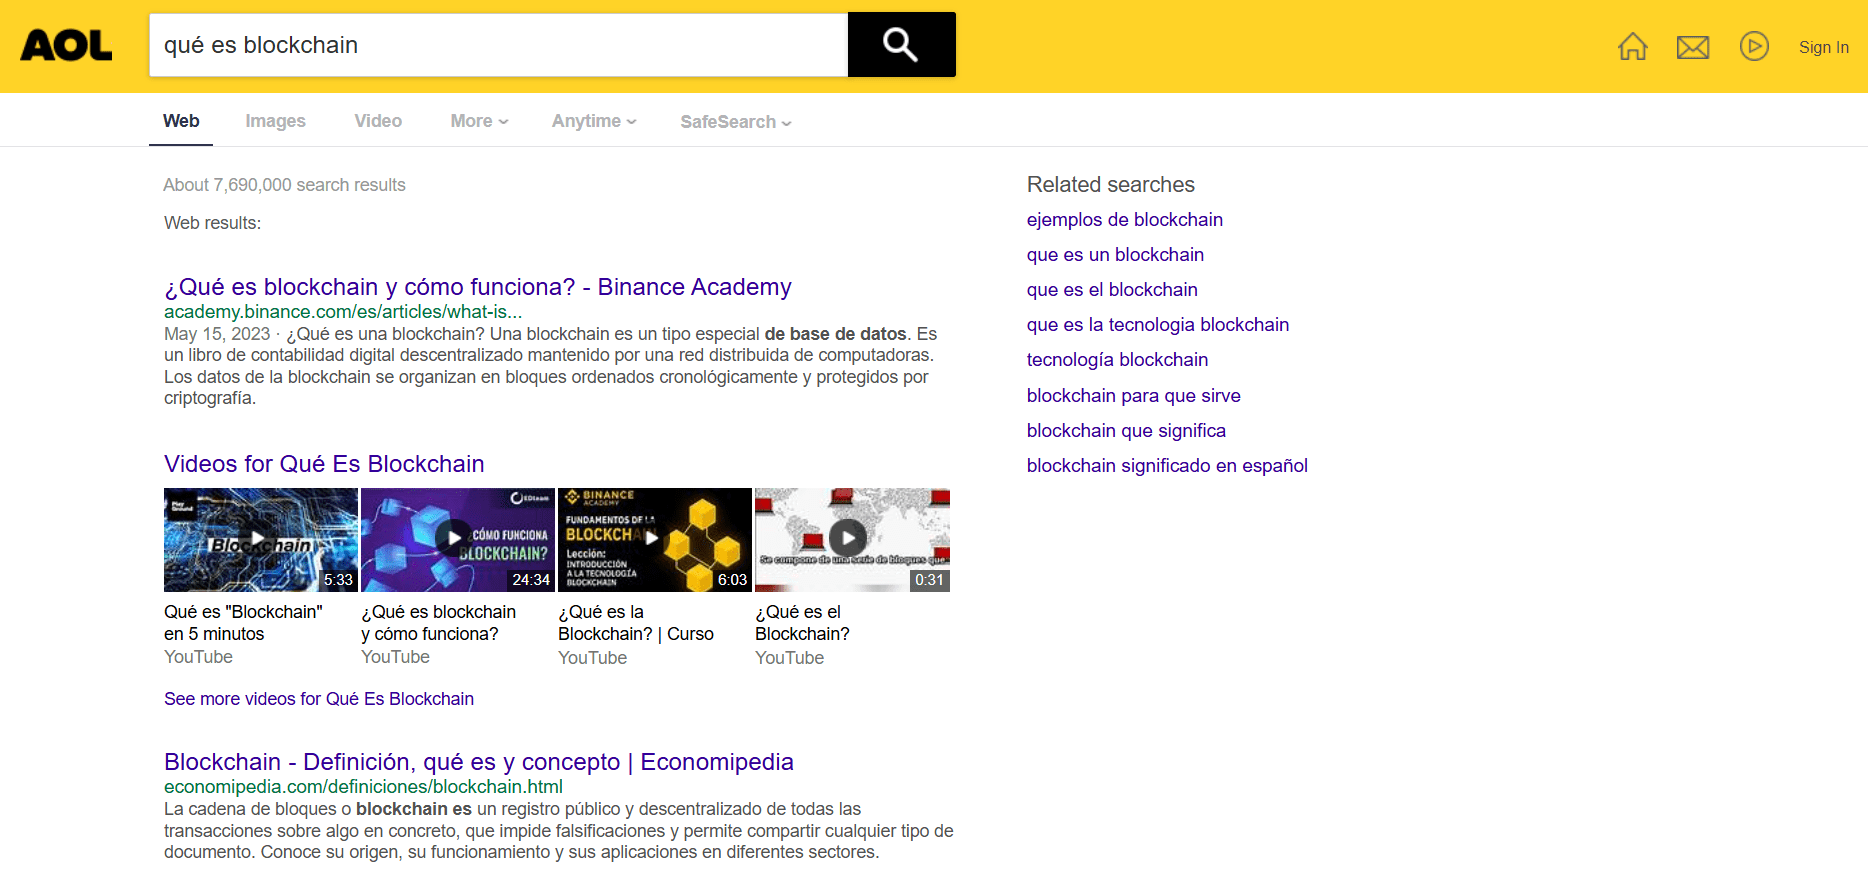Select related search 'blockchain que significa'

[x=1126, y=431]
